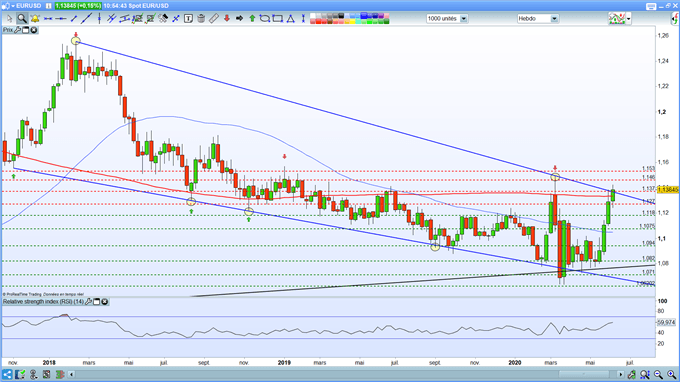Click the indicators chart style button
Viewport: 680px width, 382px height.
[617, 19]
